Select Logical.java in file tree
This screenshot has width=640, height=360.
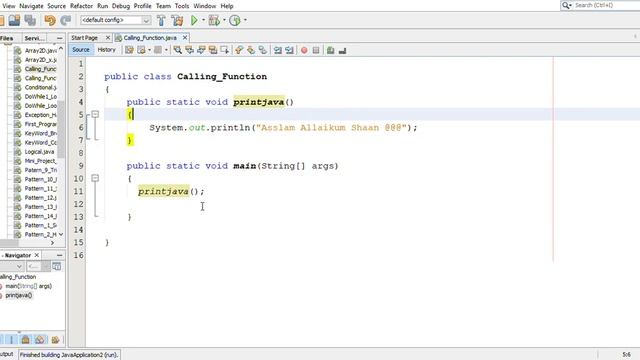pyautogui.click(x=39, y=152)
